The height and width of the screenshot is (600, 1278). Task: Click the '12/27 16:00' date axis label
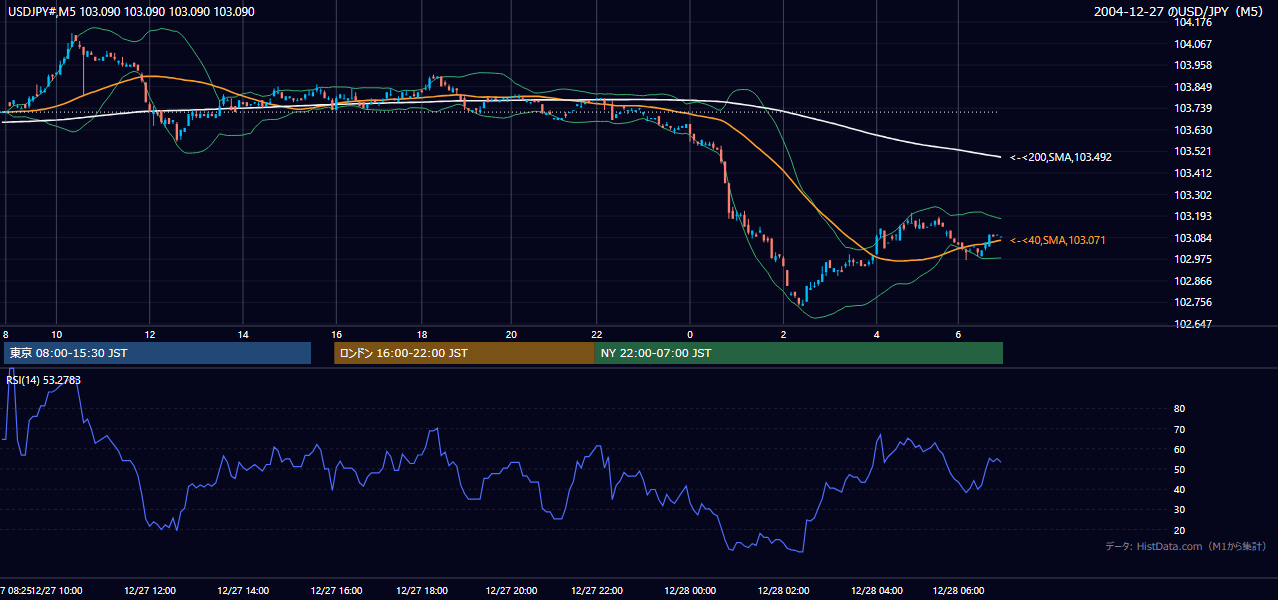pyautogui.click(x=336, y=591)
